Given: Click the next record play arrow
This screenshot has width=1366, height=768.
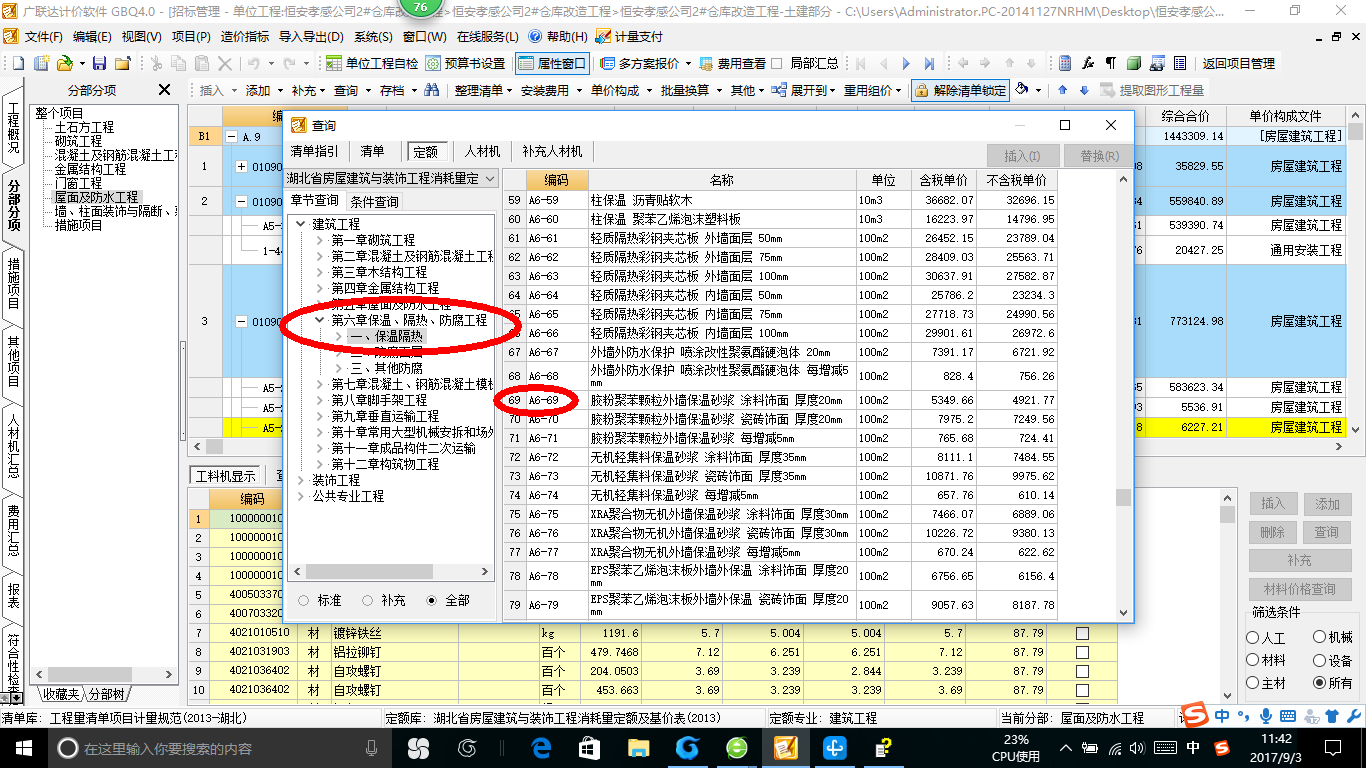Looking at the screenshot, I should (906, 63).
